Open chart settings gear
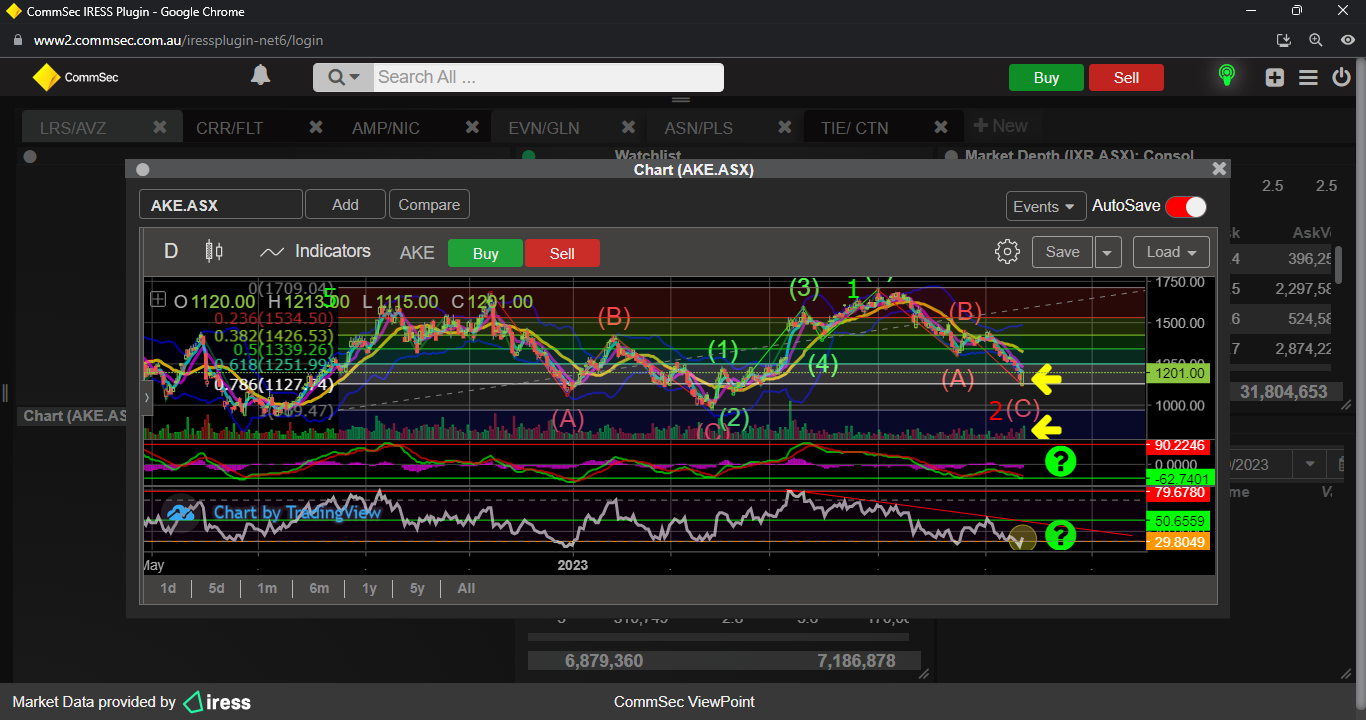Viewport: 1366px width, 720px height. tap(1007, 252)
